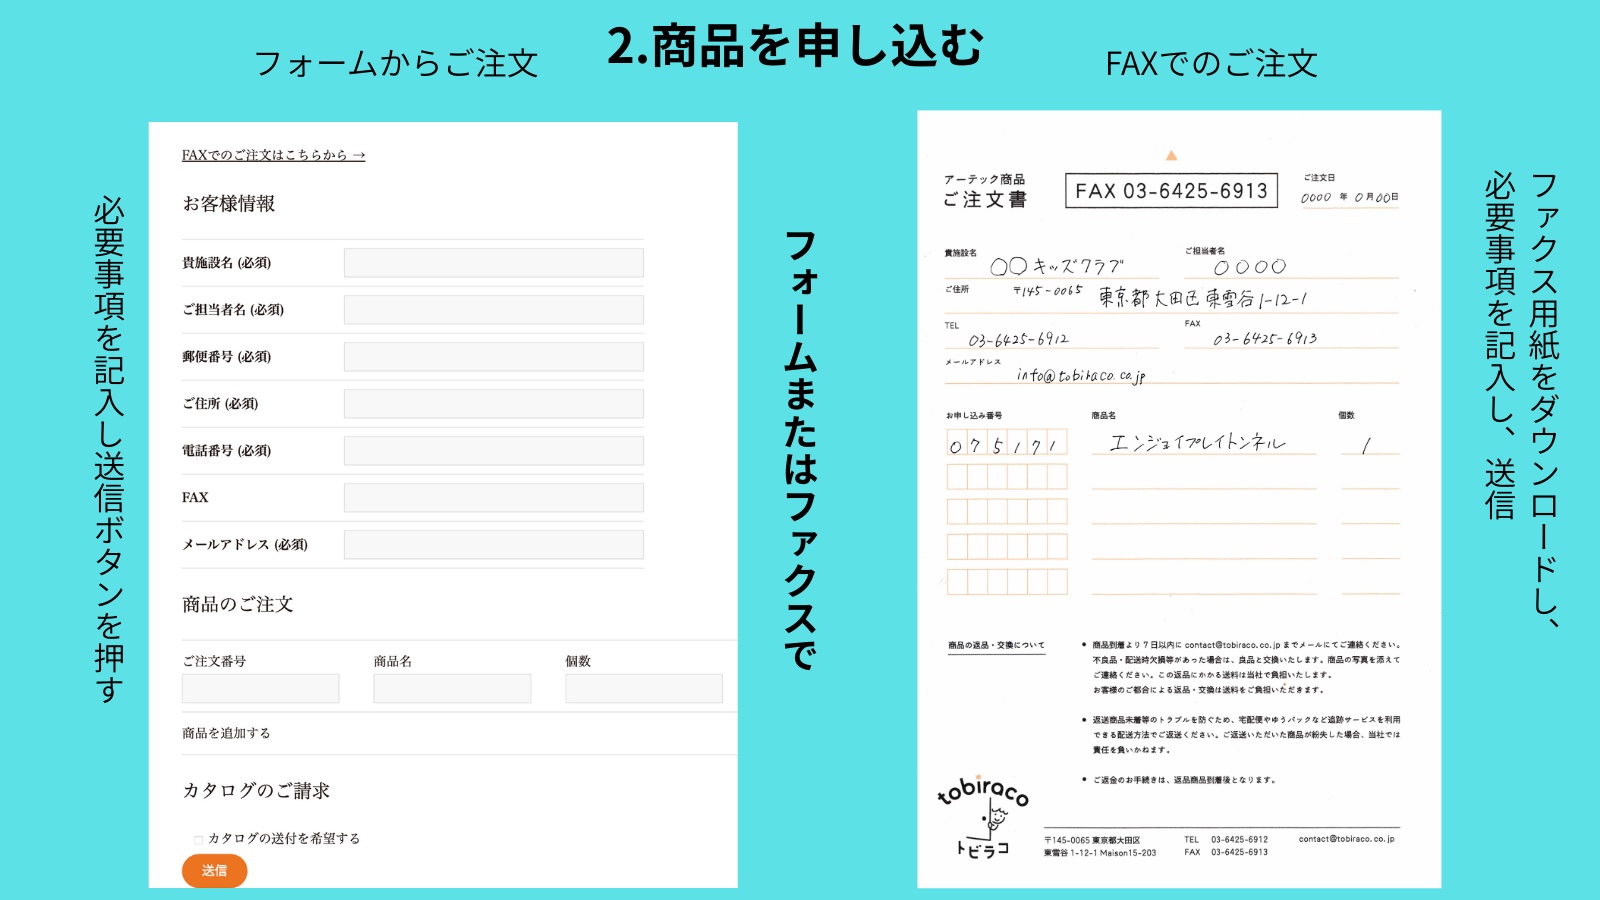The image size is (1600, 900).
Task: Click the ご注文番号 field
Action: 260,688
